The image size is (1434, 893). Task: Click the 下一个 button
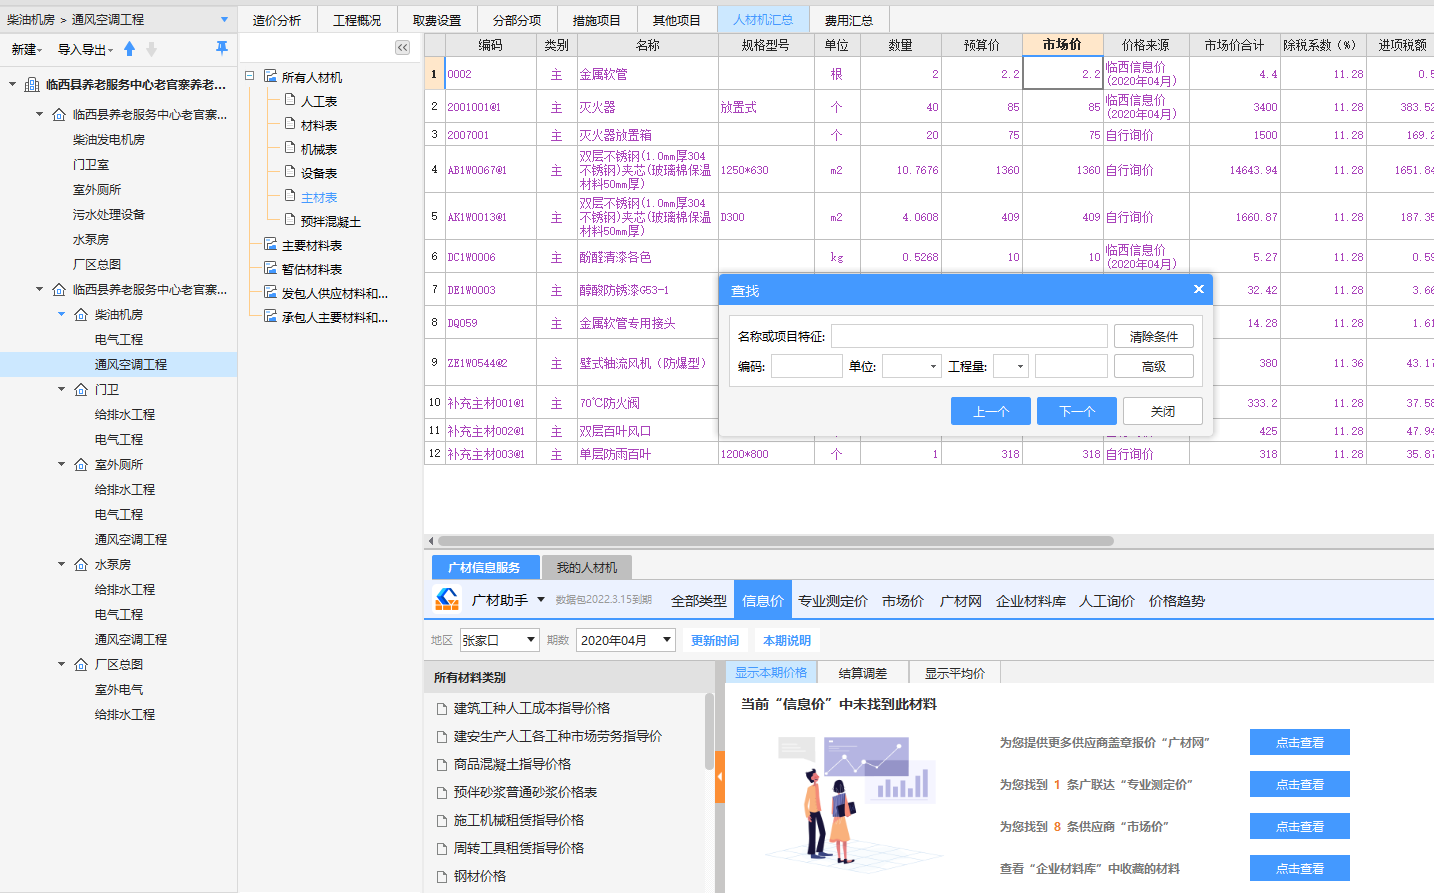(1077, 411)
